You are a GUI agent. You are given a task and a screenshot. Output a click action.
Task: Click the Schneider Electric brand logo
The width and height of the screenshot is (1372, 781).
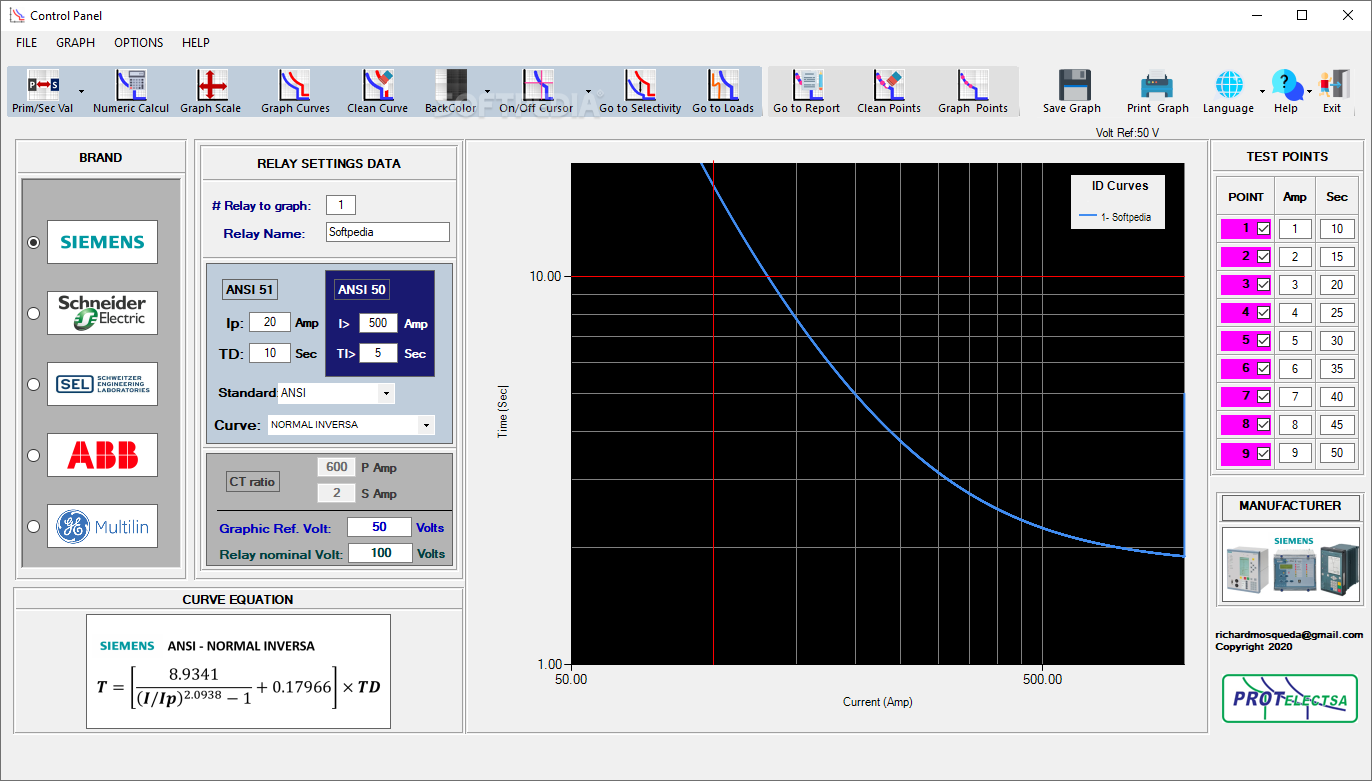click(102, 313)
